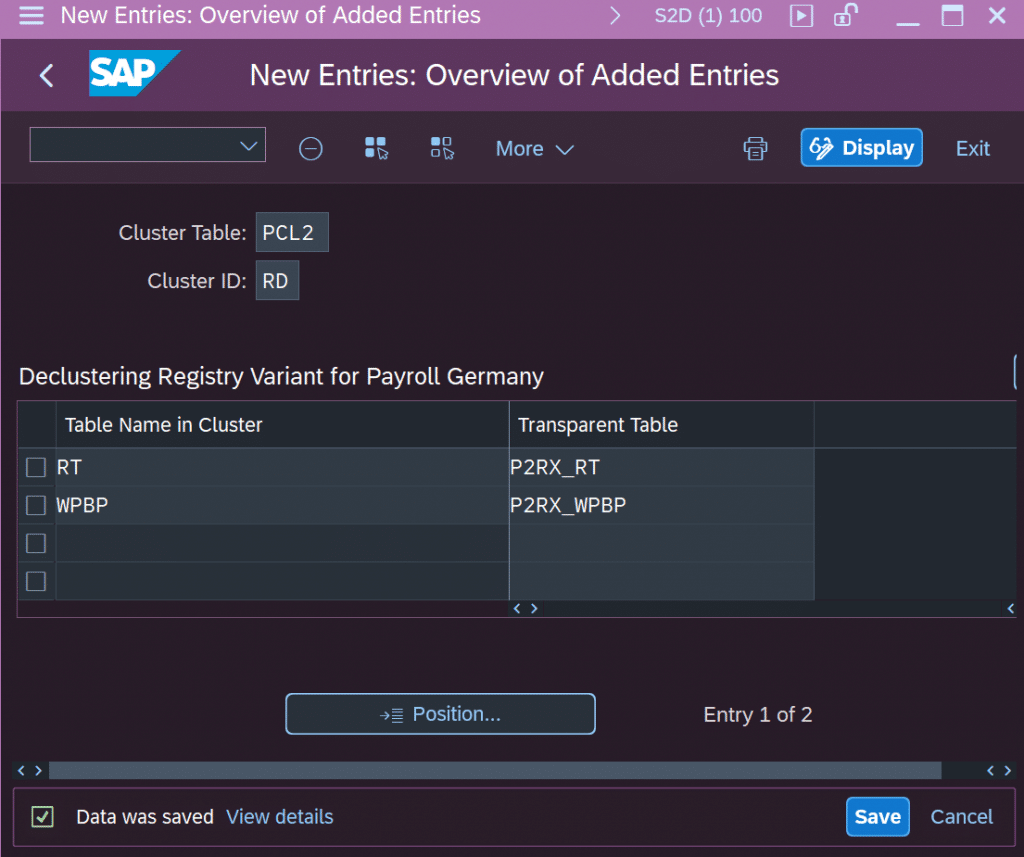Click the delete row minus icon

tap(310, 148)
